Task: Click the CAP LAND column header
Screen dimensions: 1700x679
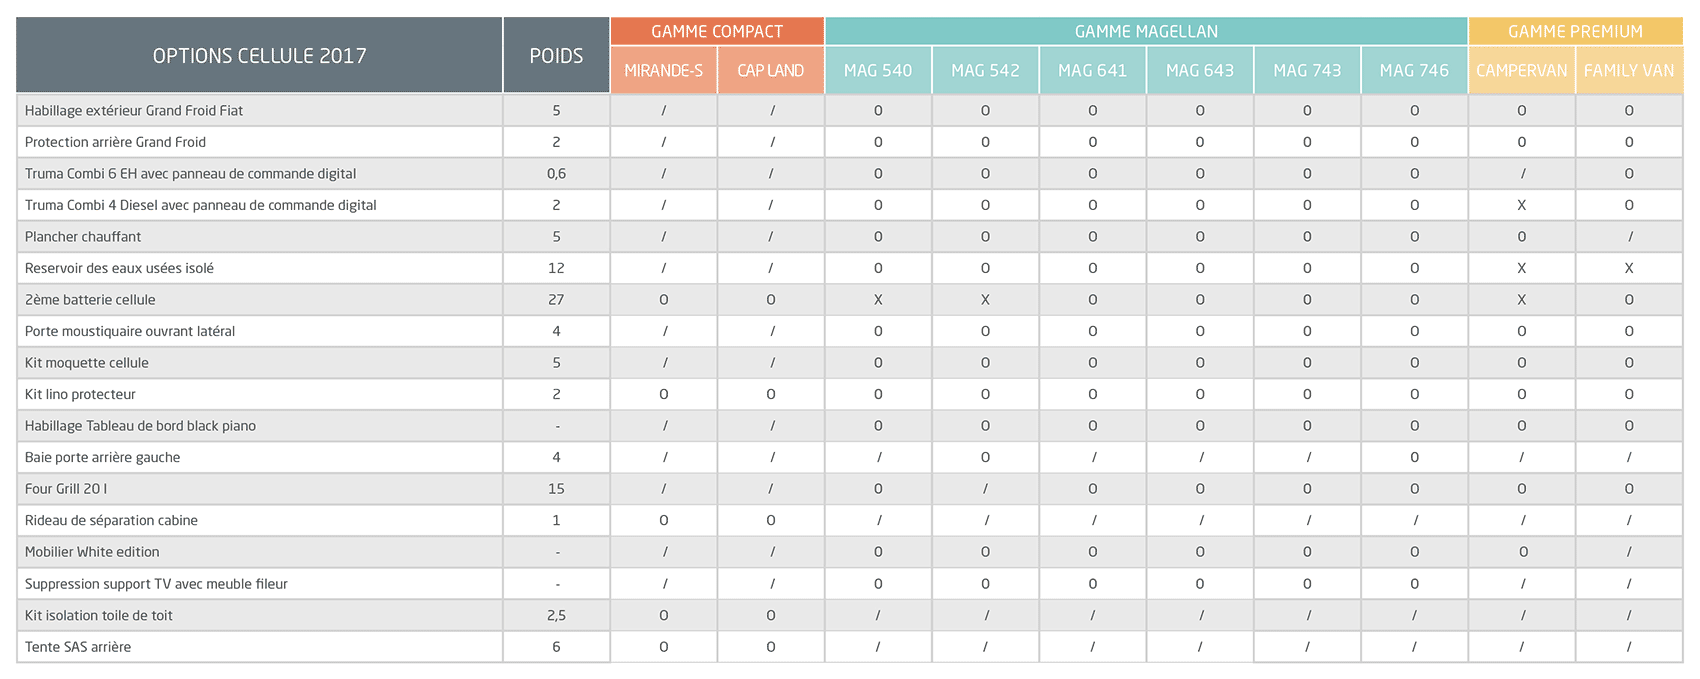Action: tap(770, 70)
